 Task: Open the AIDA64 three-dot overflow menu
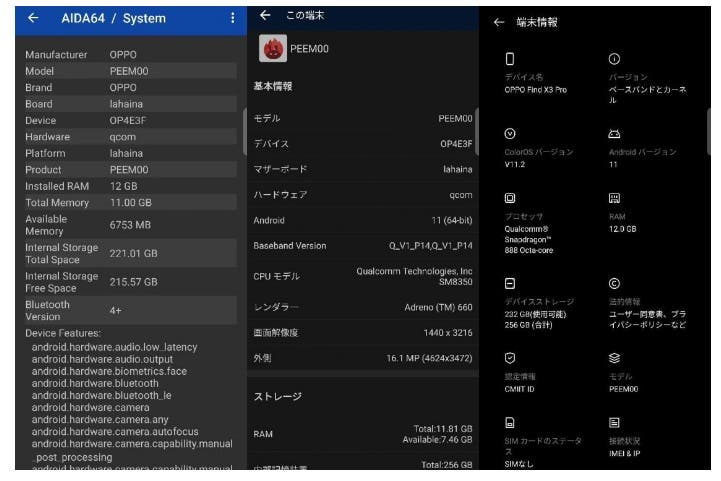[x=233, y=18]
